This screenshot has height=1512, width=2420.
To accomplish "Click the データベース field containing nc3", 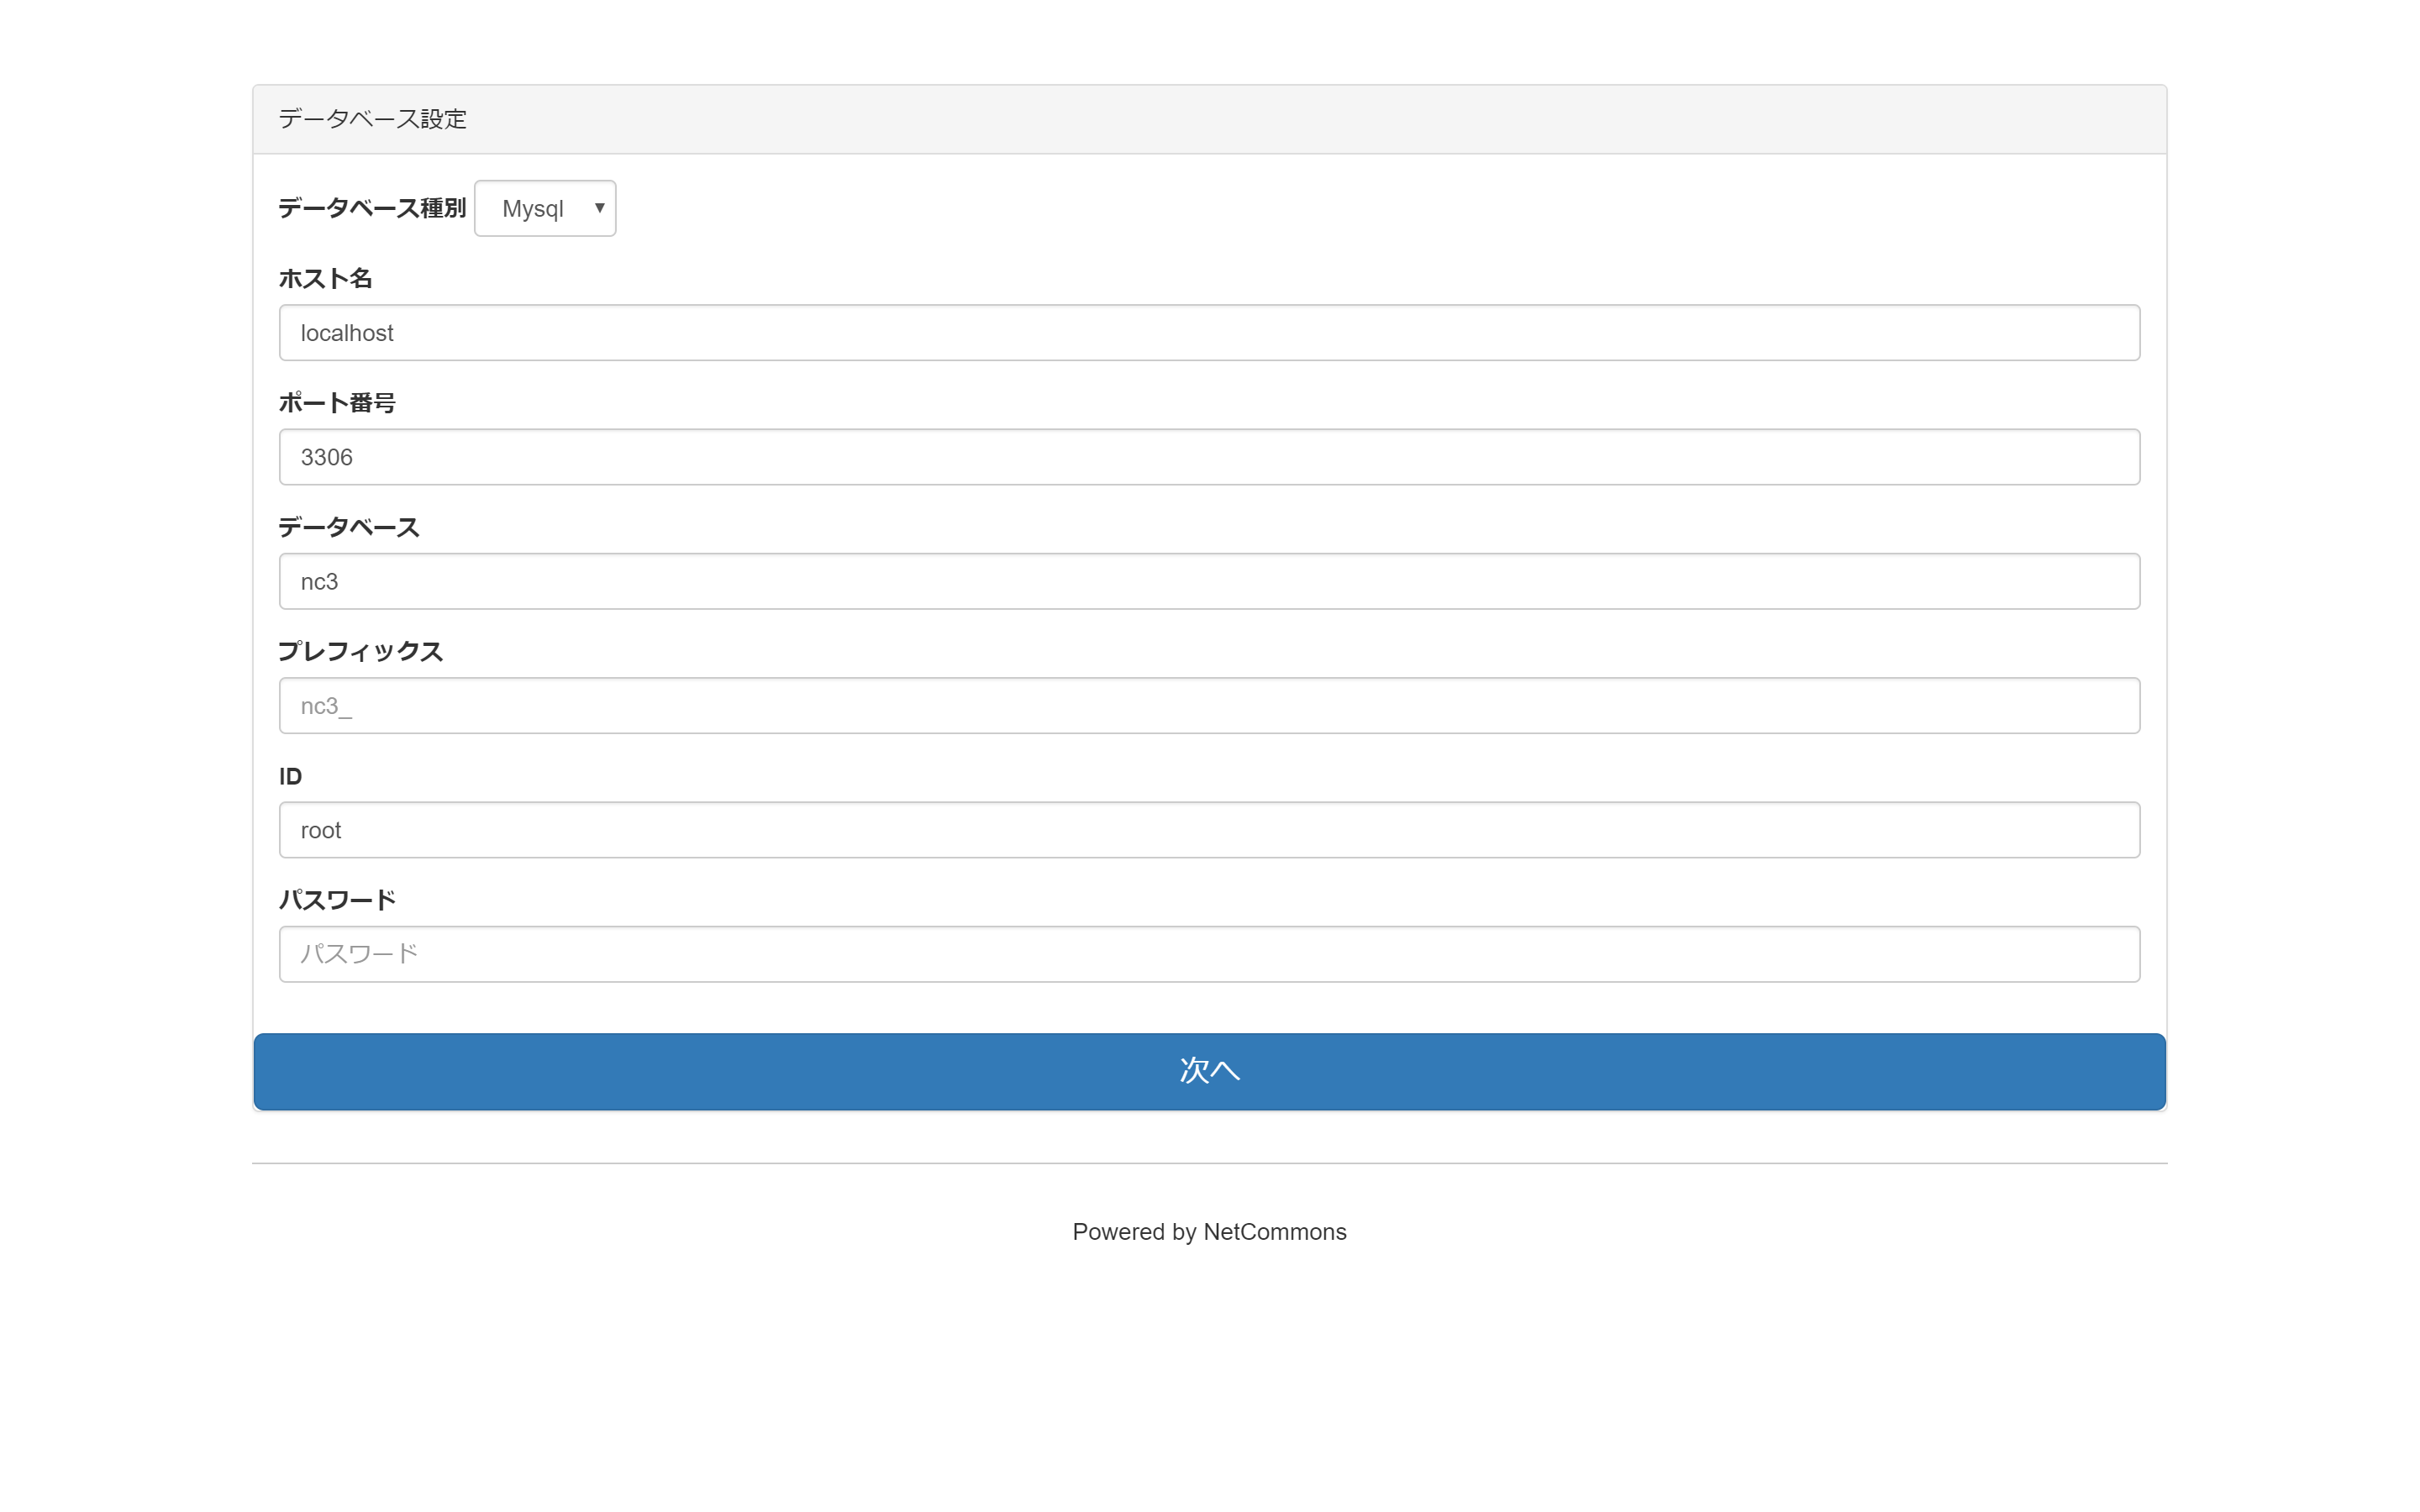I will click(1208, 580).
